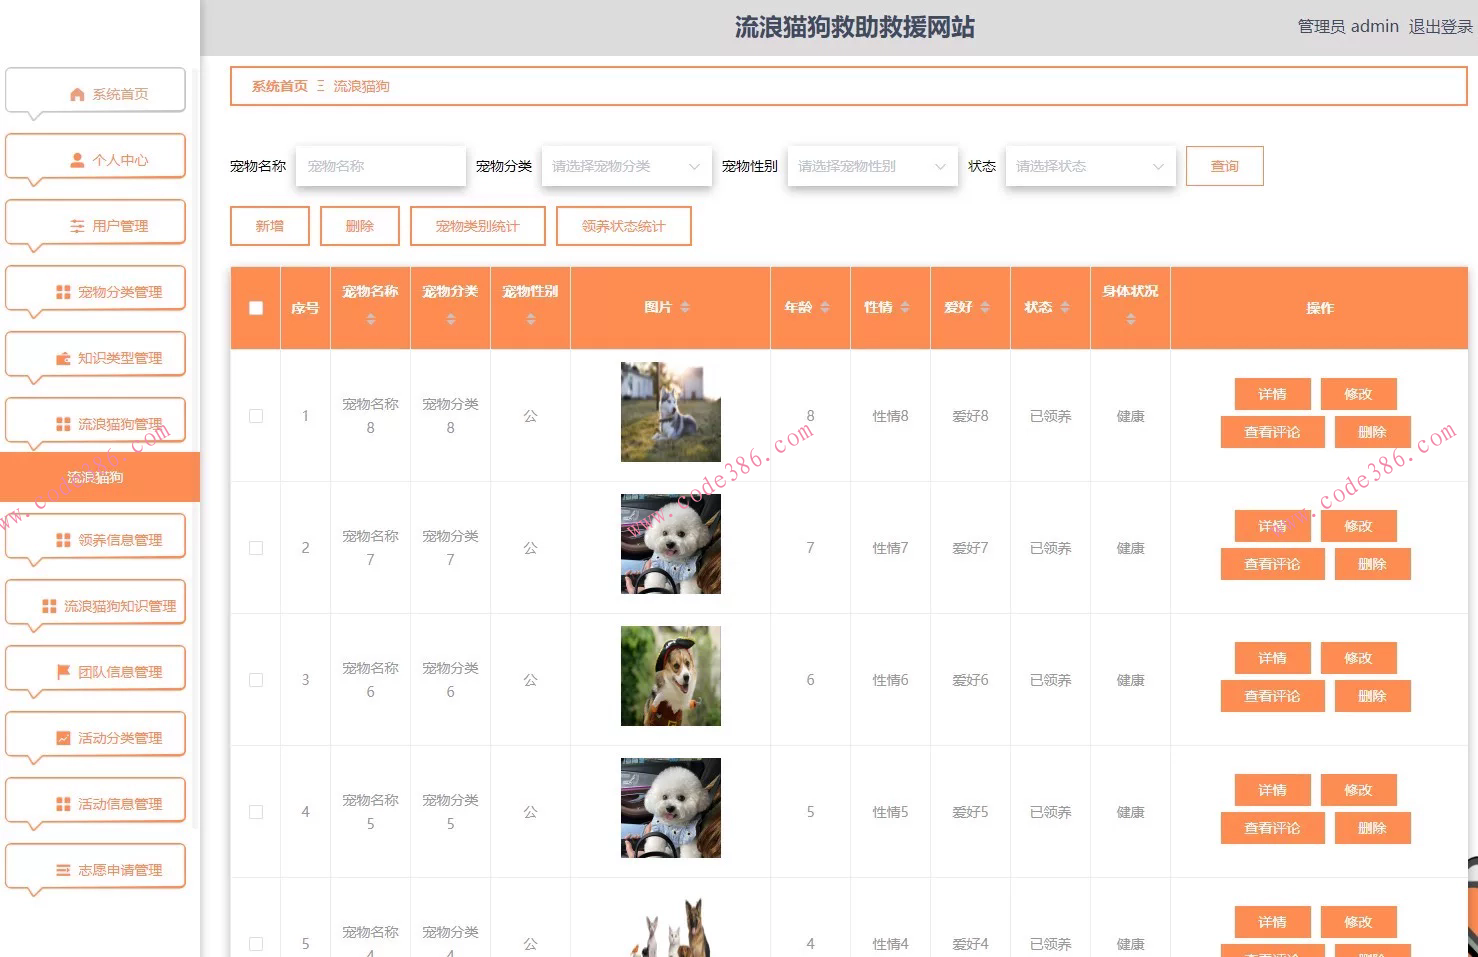The height and width of the screenshot is (957, 1478).
Task: Click the 删除 button above the table
Action: 360,226
